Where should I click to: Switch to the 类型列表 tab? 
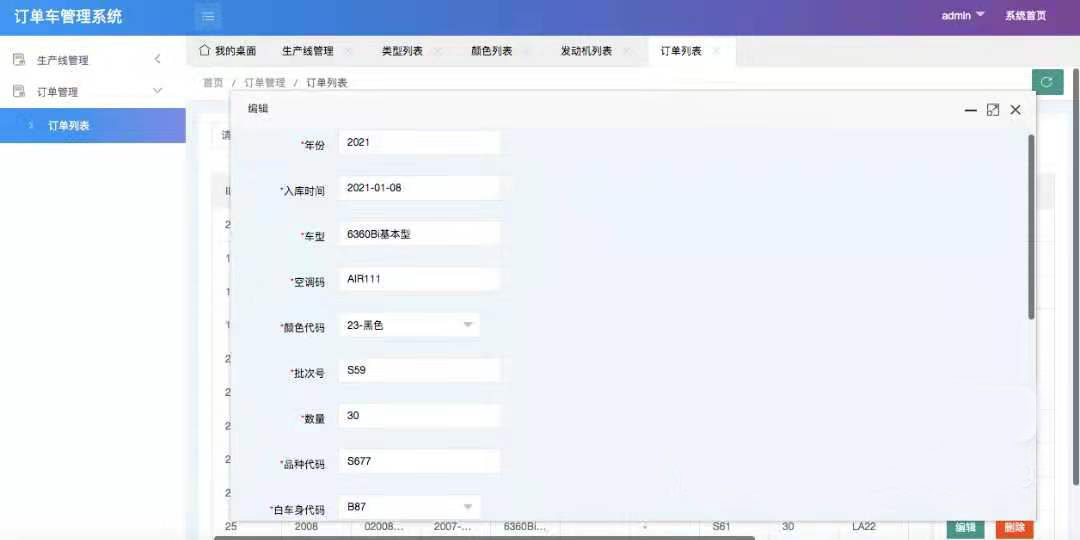(x=402, y=51)
